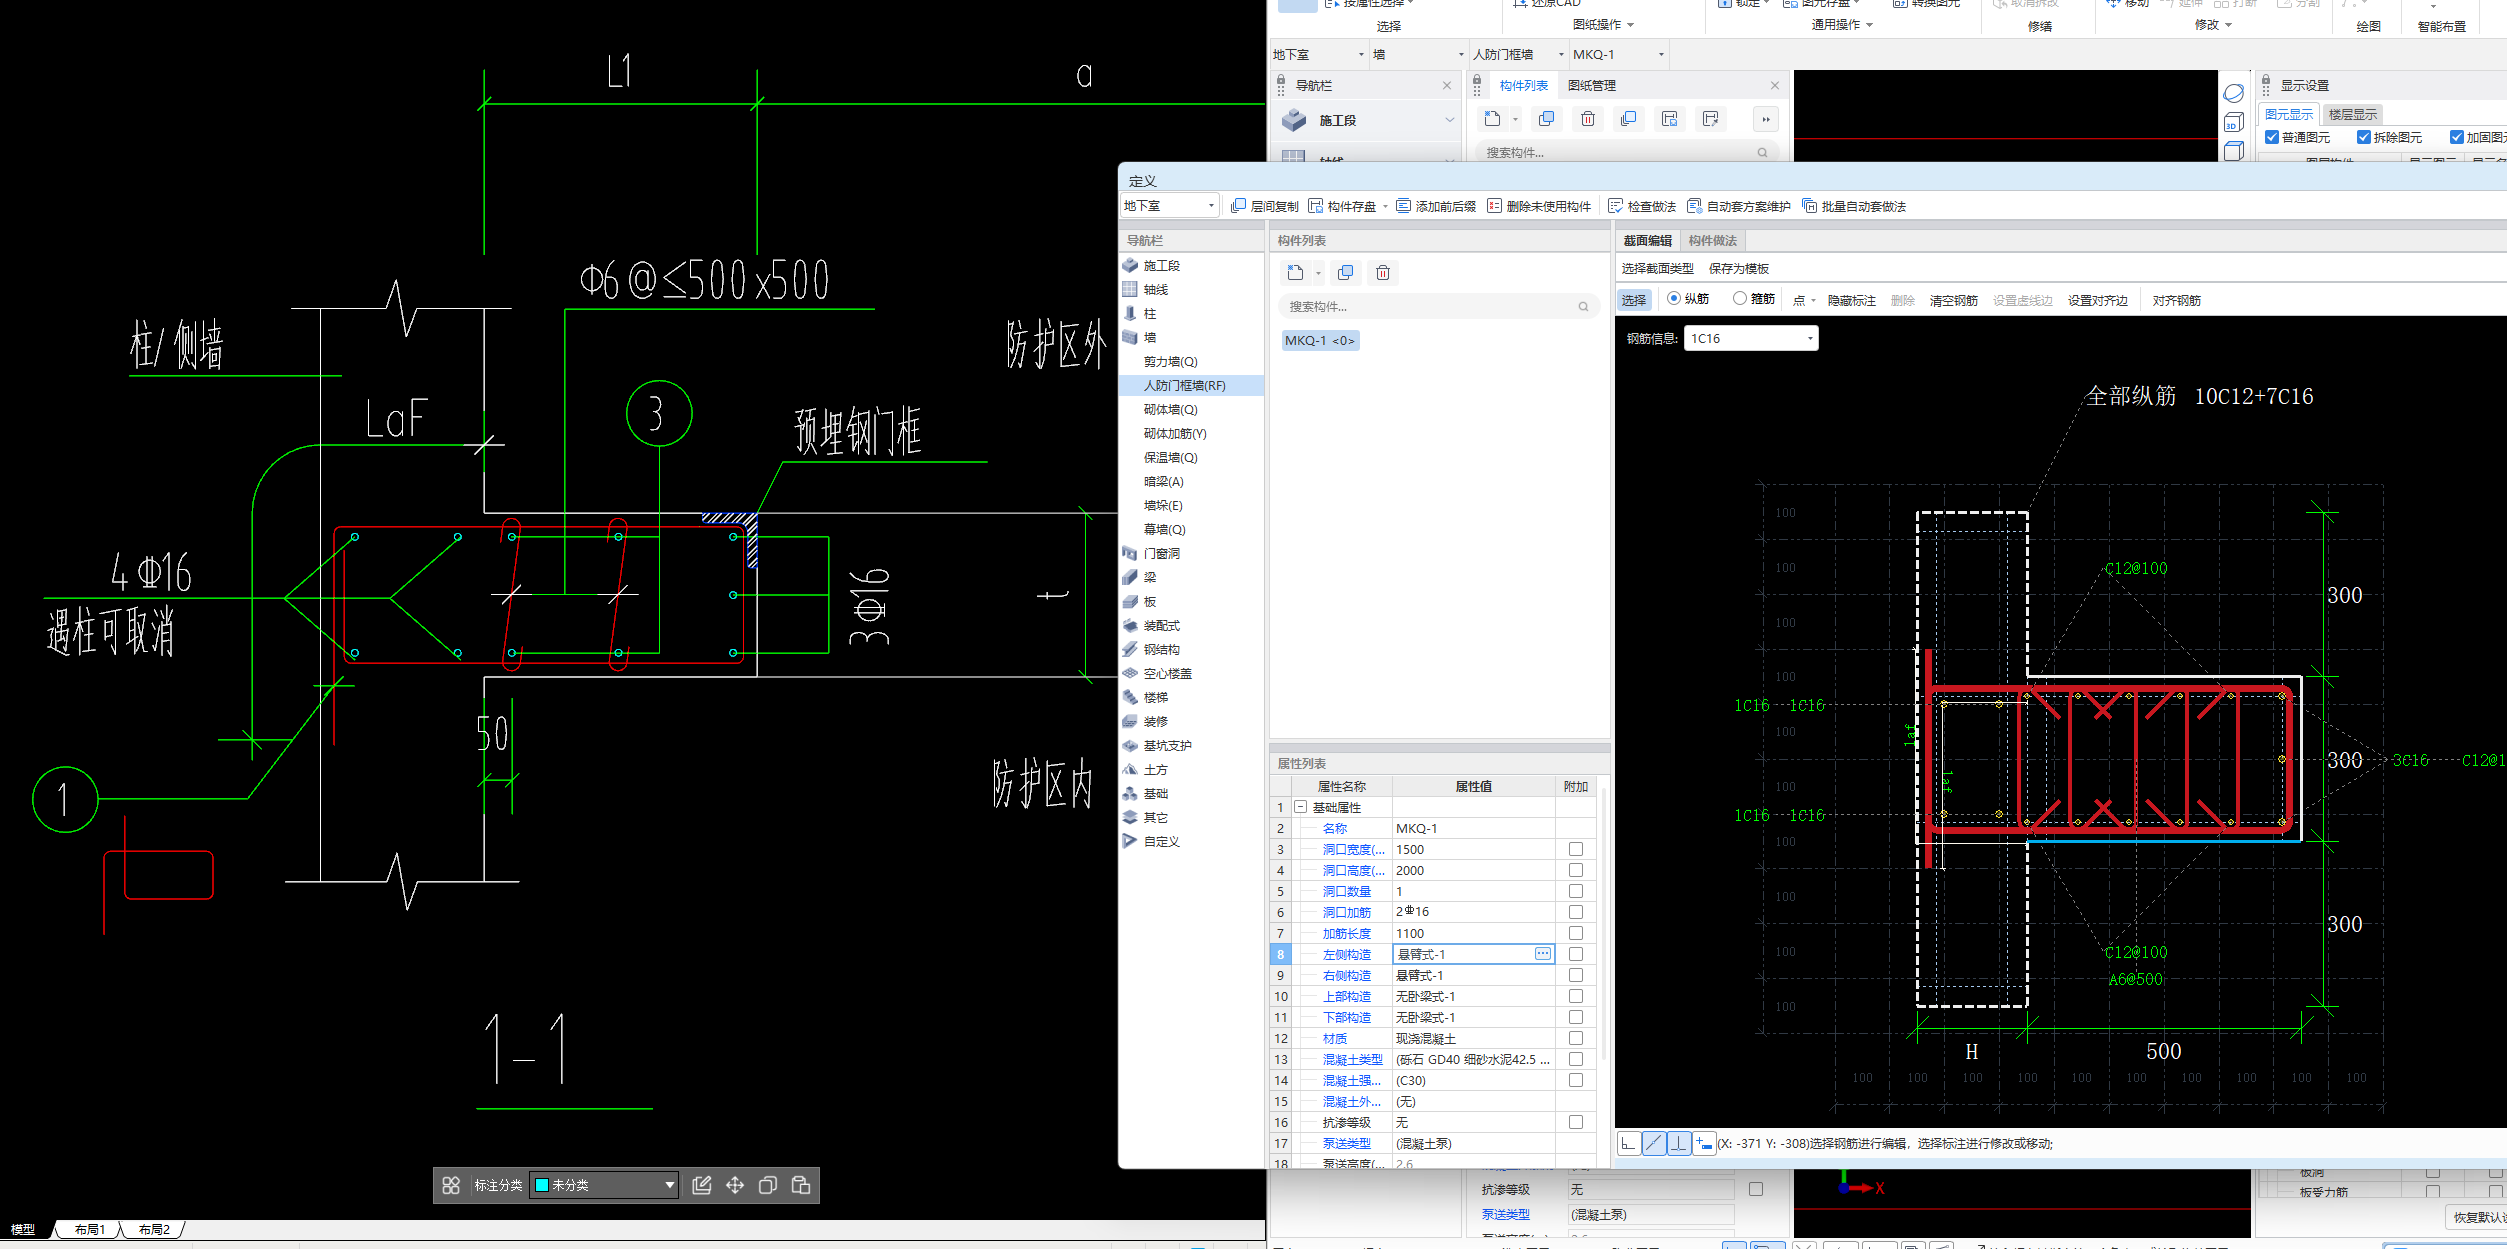
Task: Open 地下室 floor dropdown in definition window
Action: click(1169, 206)
